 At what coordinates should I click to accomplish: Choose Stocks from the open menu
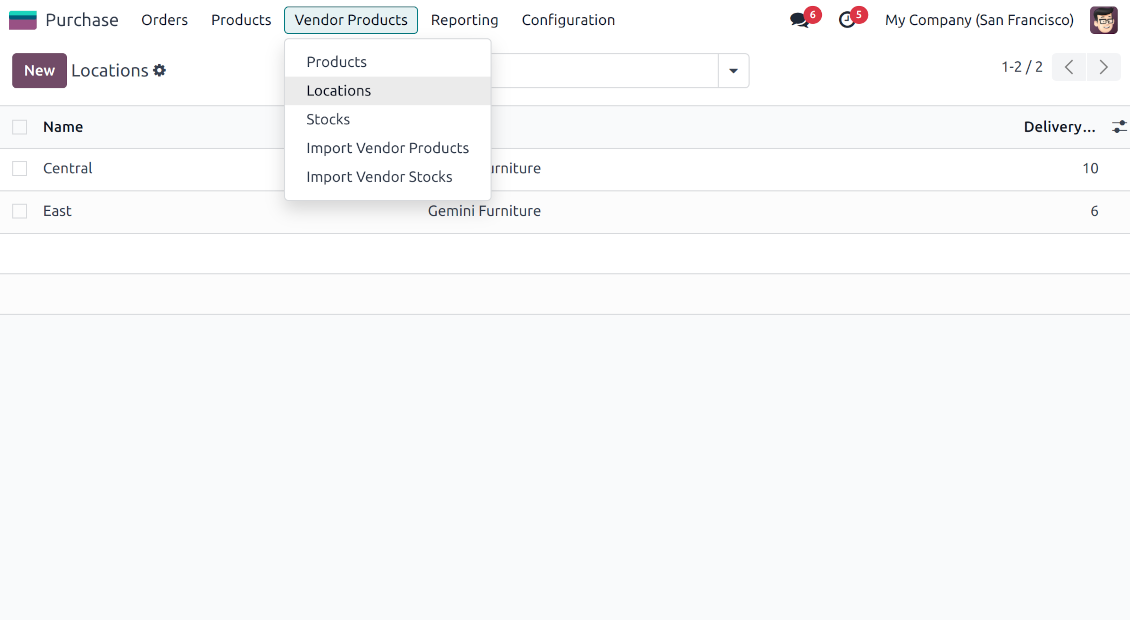tap(330, 119)
